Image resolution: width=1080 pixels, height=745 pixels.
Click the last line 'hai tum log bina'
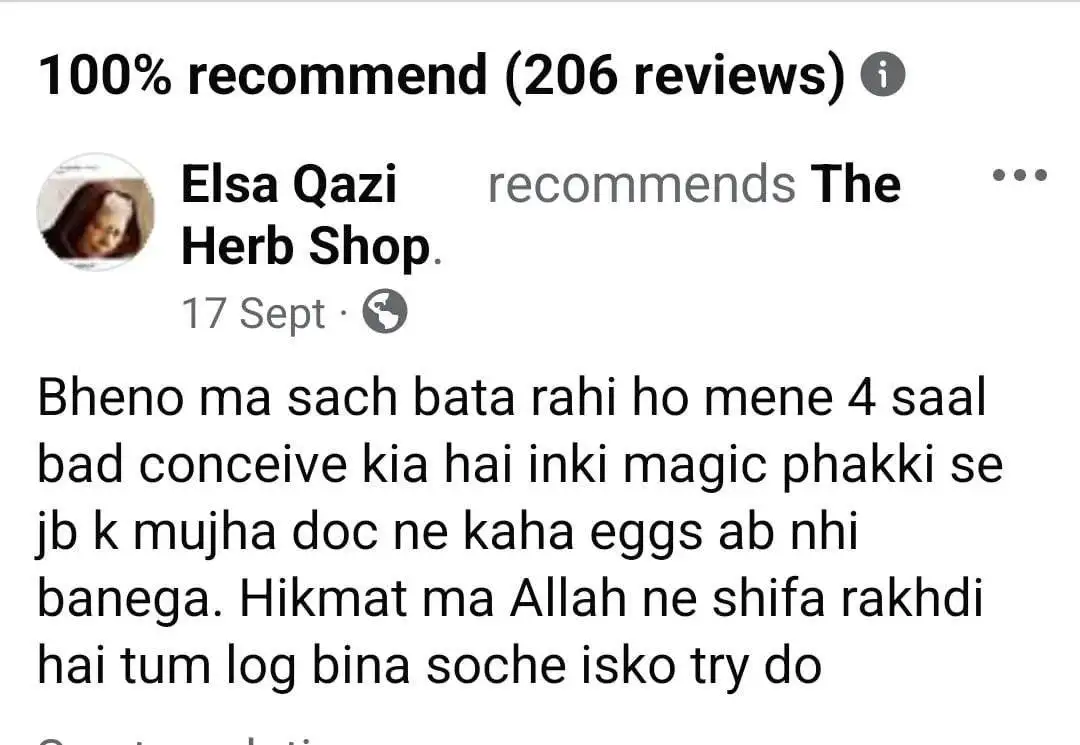(x=430, y=667)
